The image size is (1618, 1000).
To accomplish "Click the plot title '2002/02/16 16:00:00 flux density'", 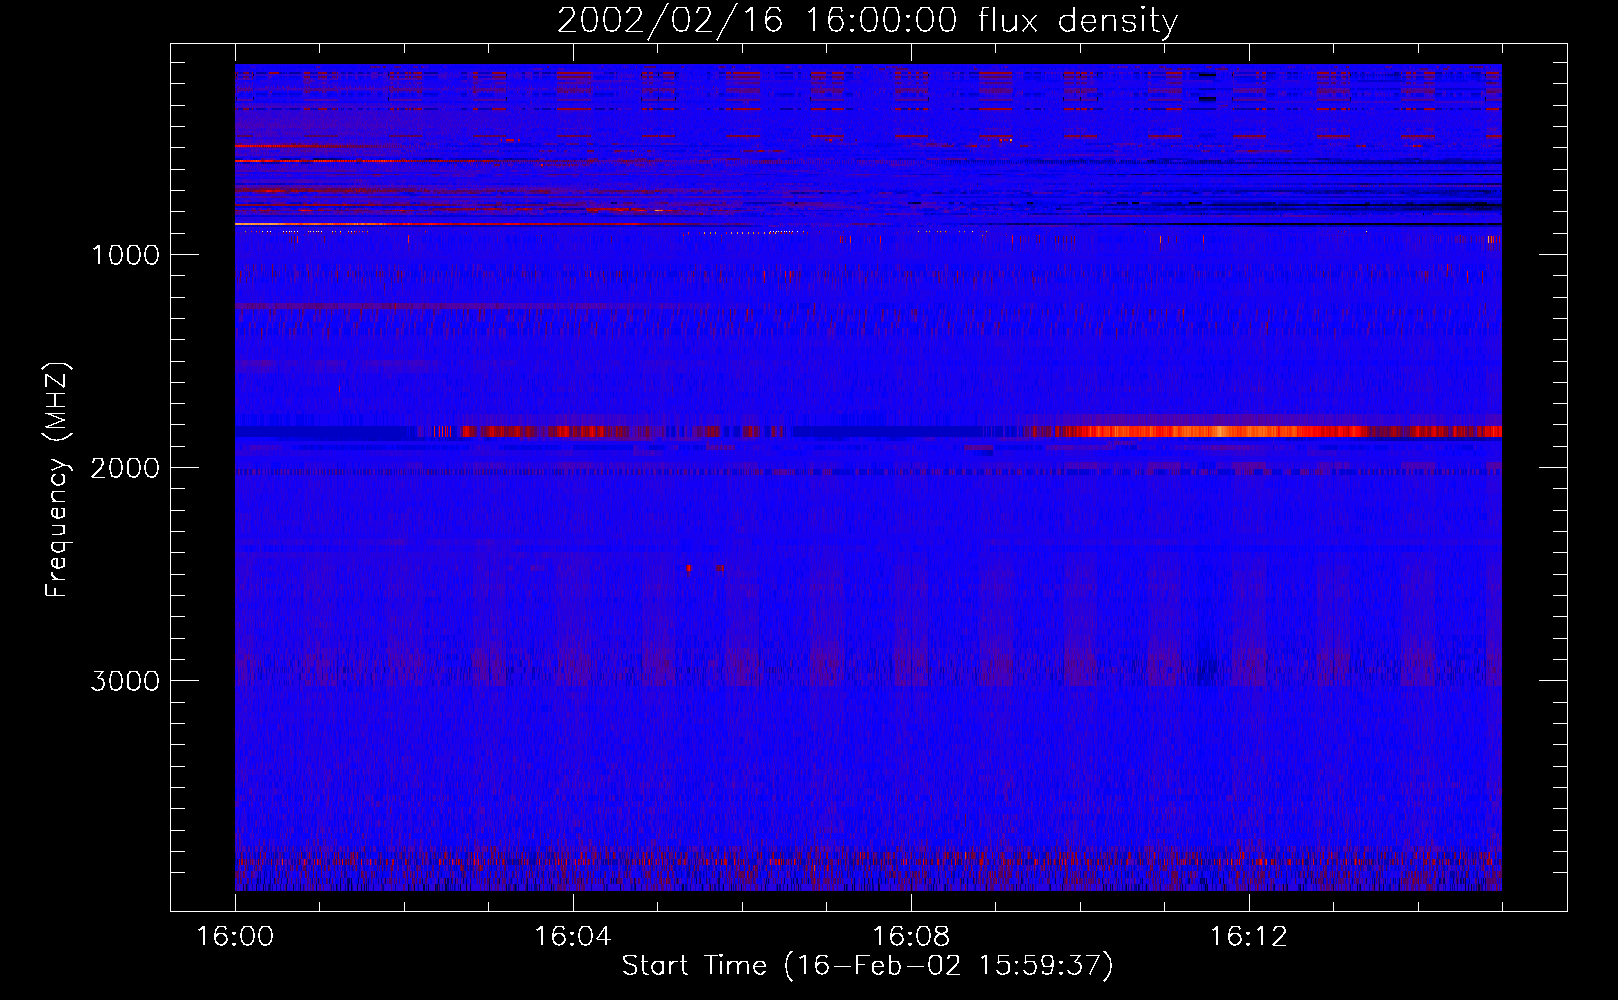I will pos(867,20).
